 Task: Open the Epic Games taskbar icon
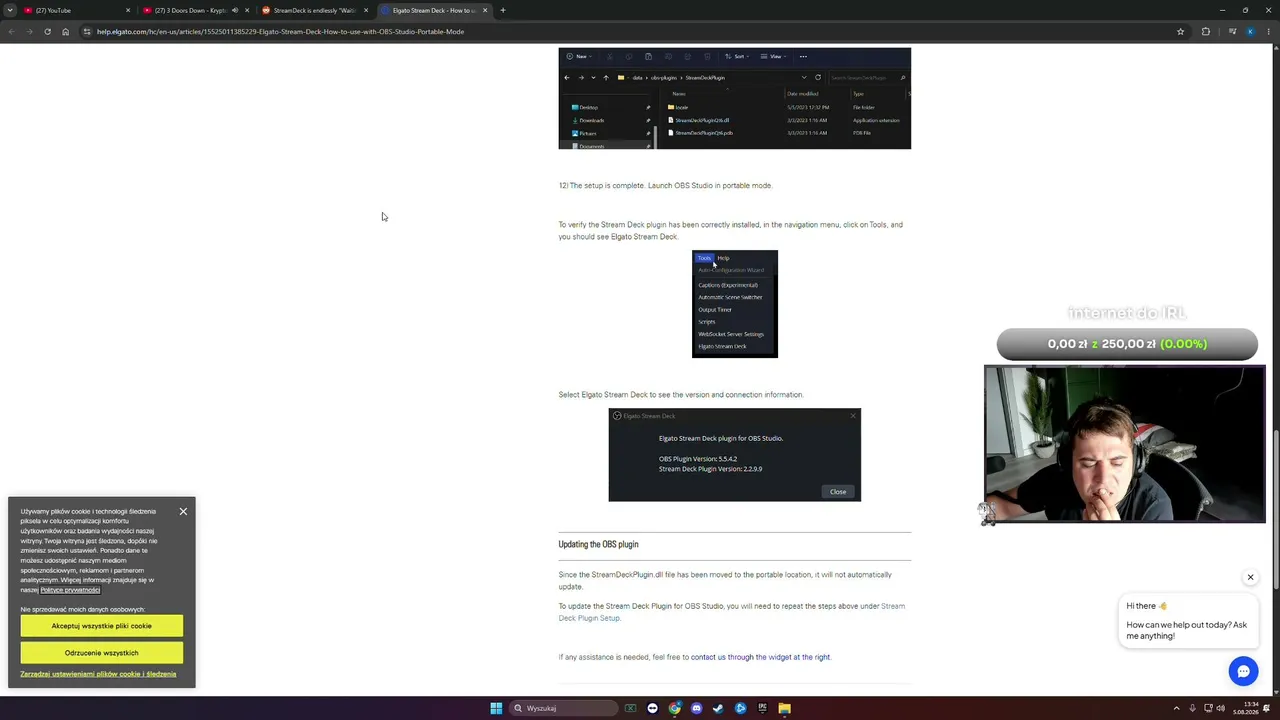point(762,708)
